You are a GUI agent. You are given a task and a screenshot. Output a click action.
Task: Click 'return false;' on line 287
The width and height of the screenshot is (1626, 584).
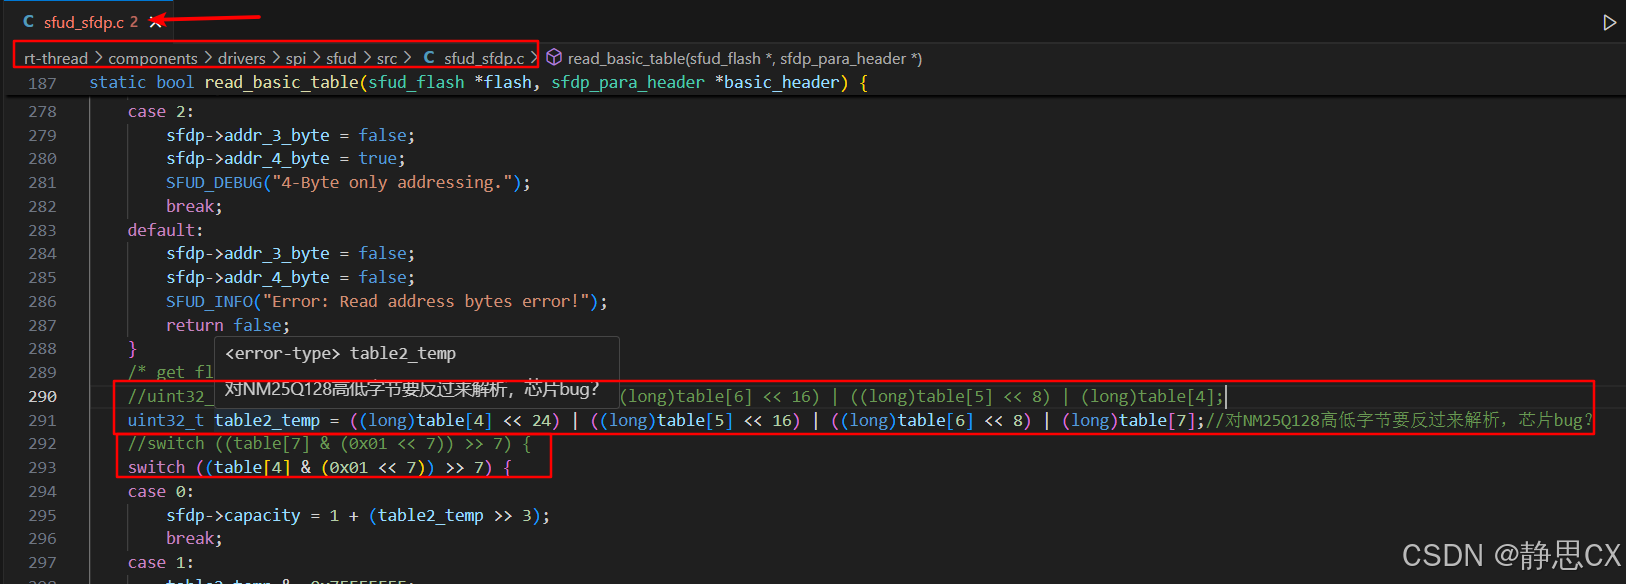(228, 326)
